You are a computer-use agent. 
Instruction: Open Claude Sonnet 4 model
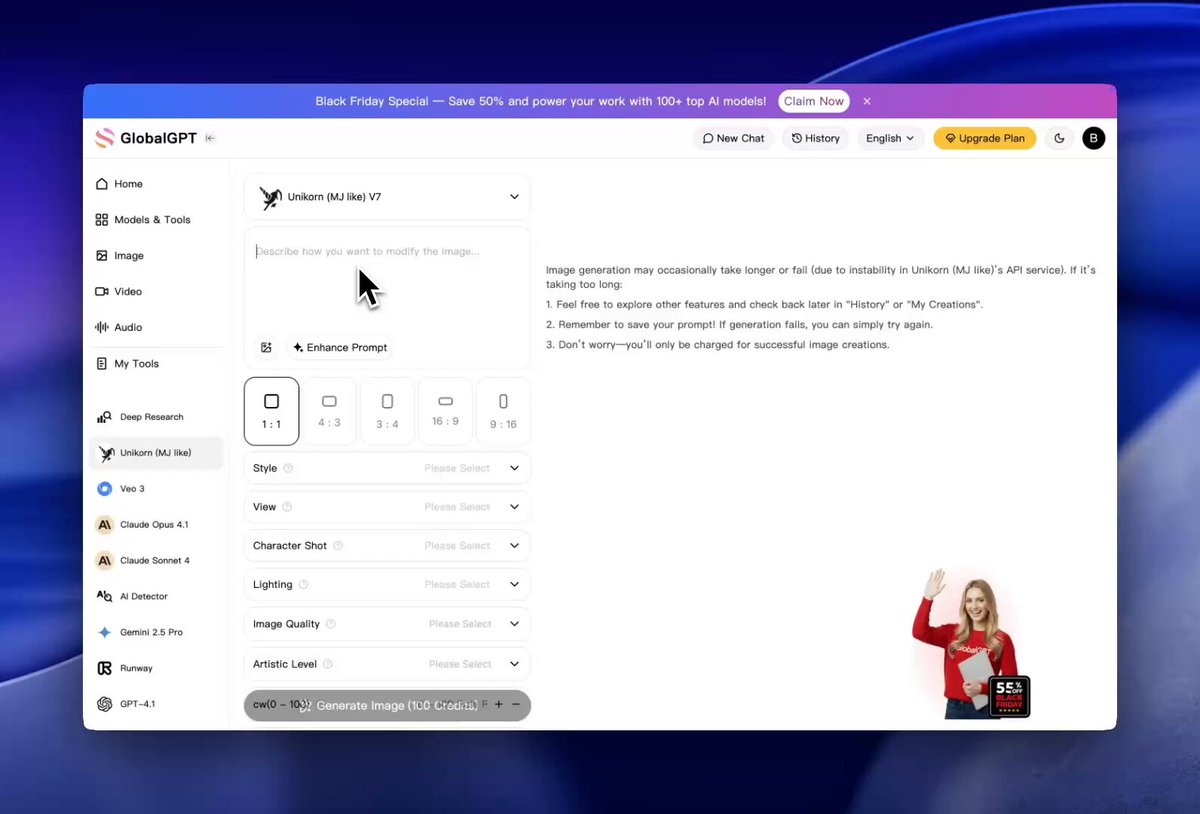156,561
